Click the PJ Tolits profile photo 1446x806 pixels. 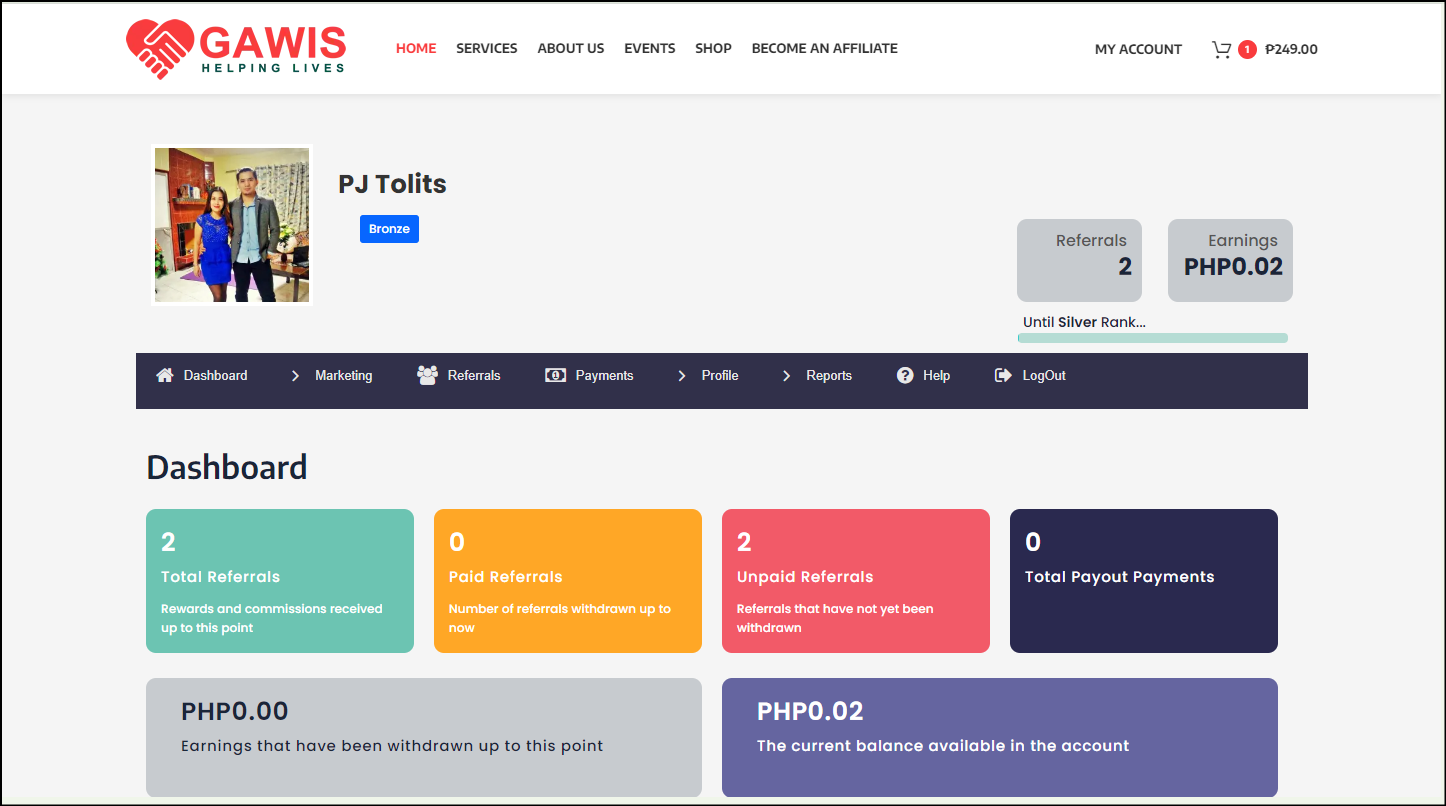click(232, 225)
